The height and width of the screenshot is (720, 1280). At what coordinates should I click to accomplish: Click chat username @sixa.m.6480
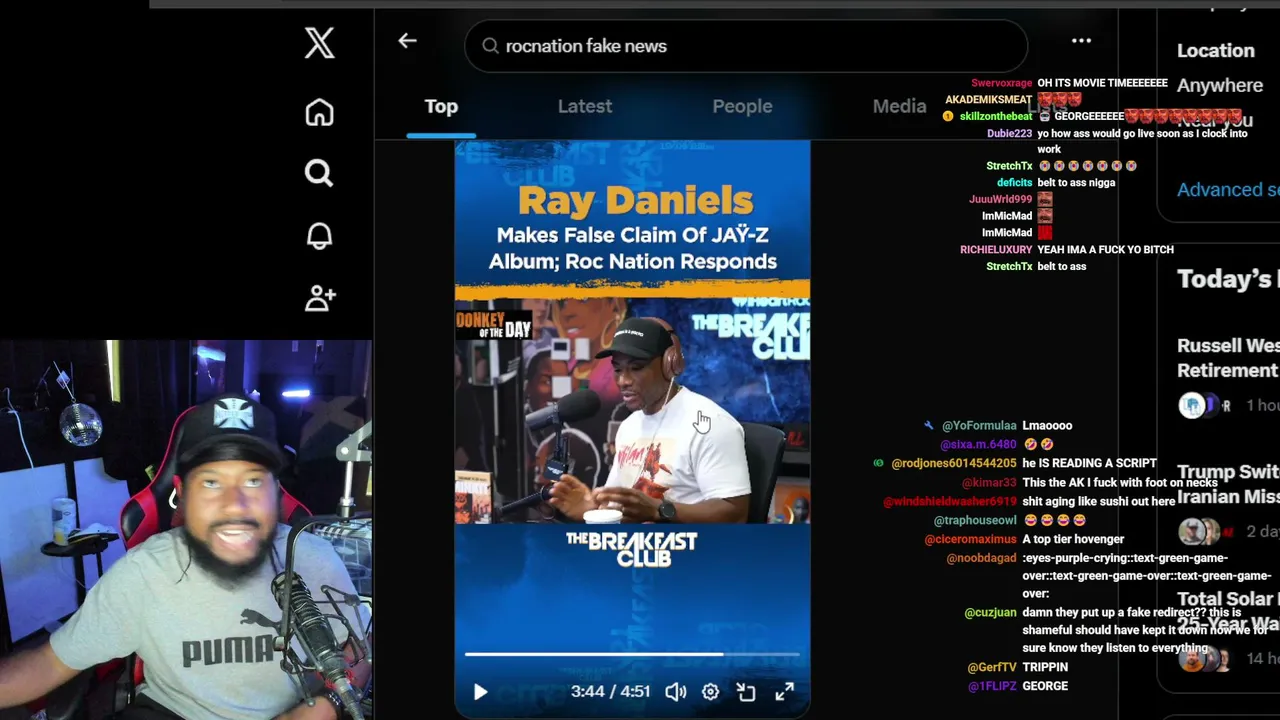coord(978,444)
